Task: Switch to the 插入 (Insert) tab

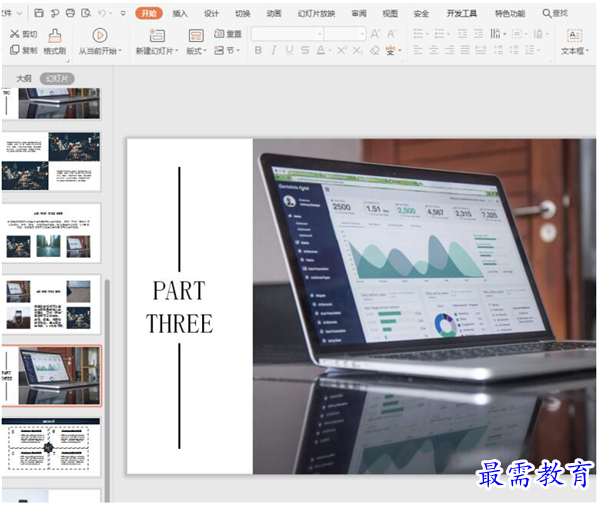Action: (x=180, y=13)
